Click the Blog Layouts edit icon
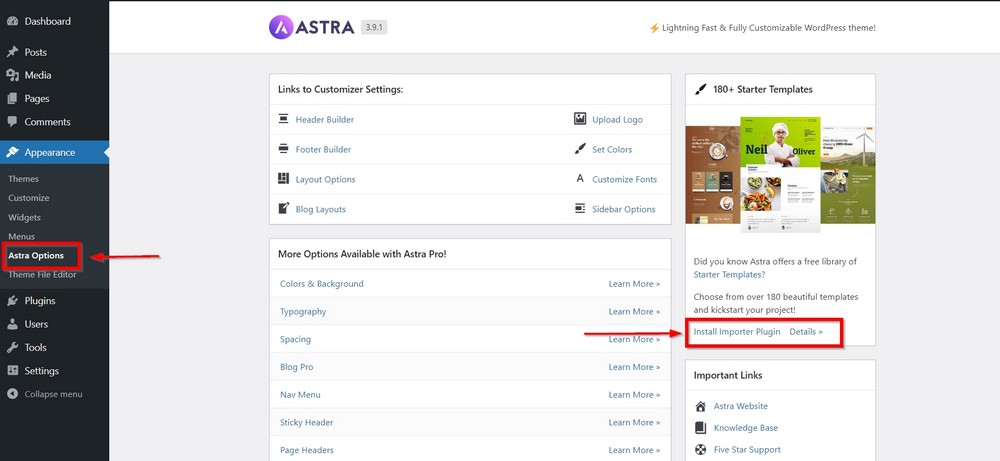The height and width of the screenshot is (461, 1000). (284, 209)
